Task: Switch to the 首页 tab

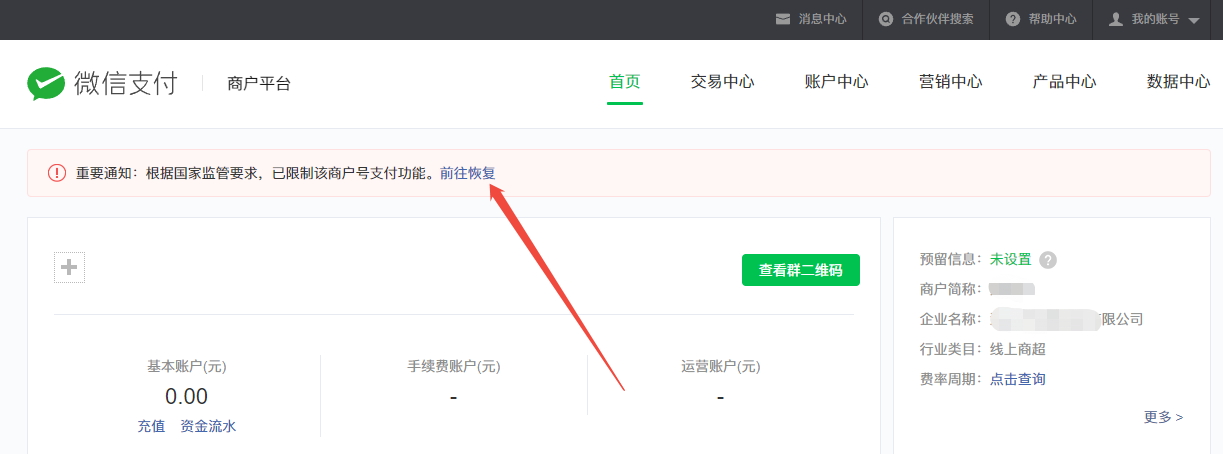Action: tap(625, 82)
